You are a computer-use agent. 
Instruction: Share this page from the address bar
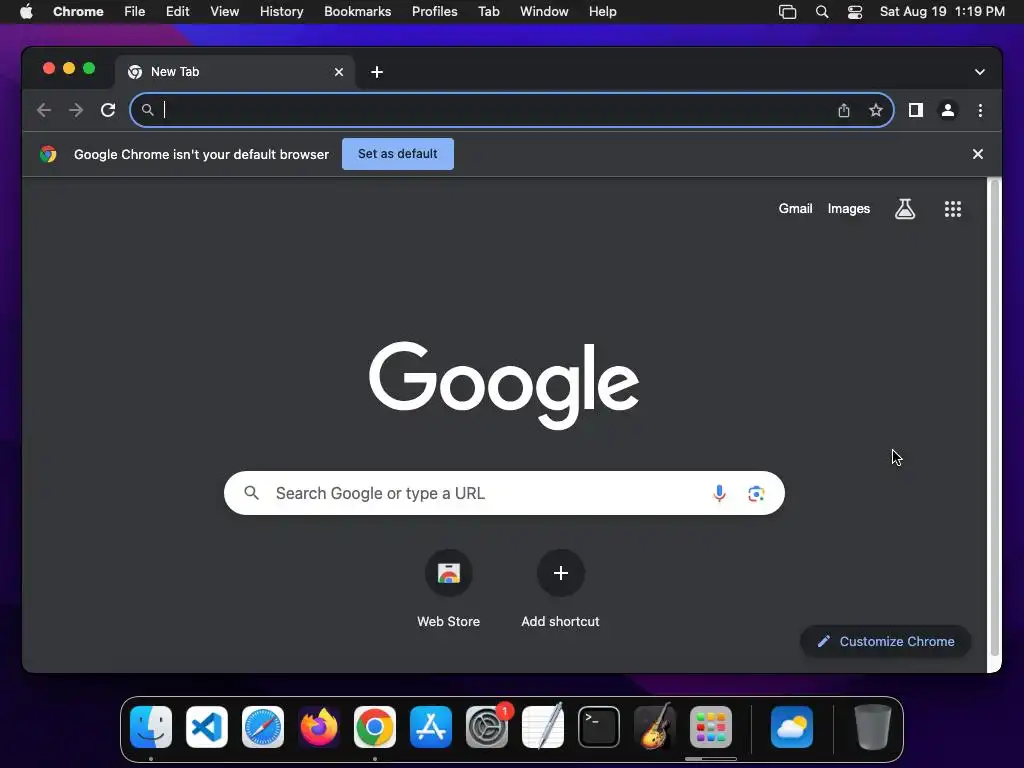pyautogui.click(x=844, y=110)
